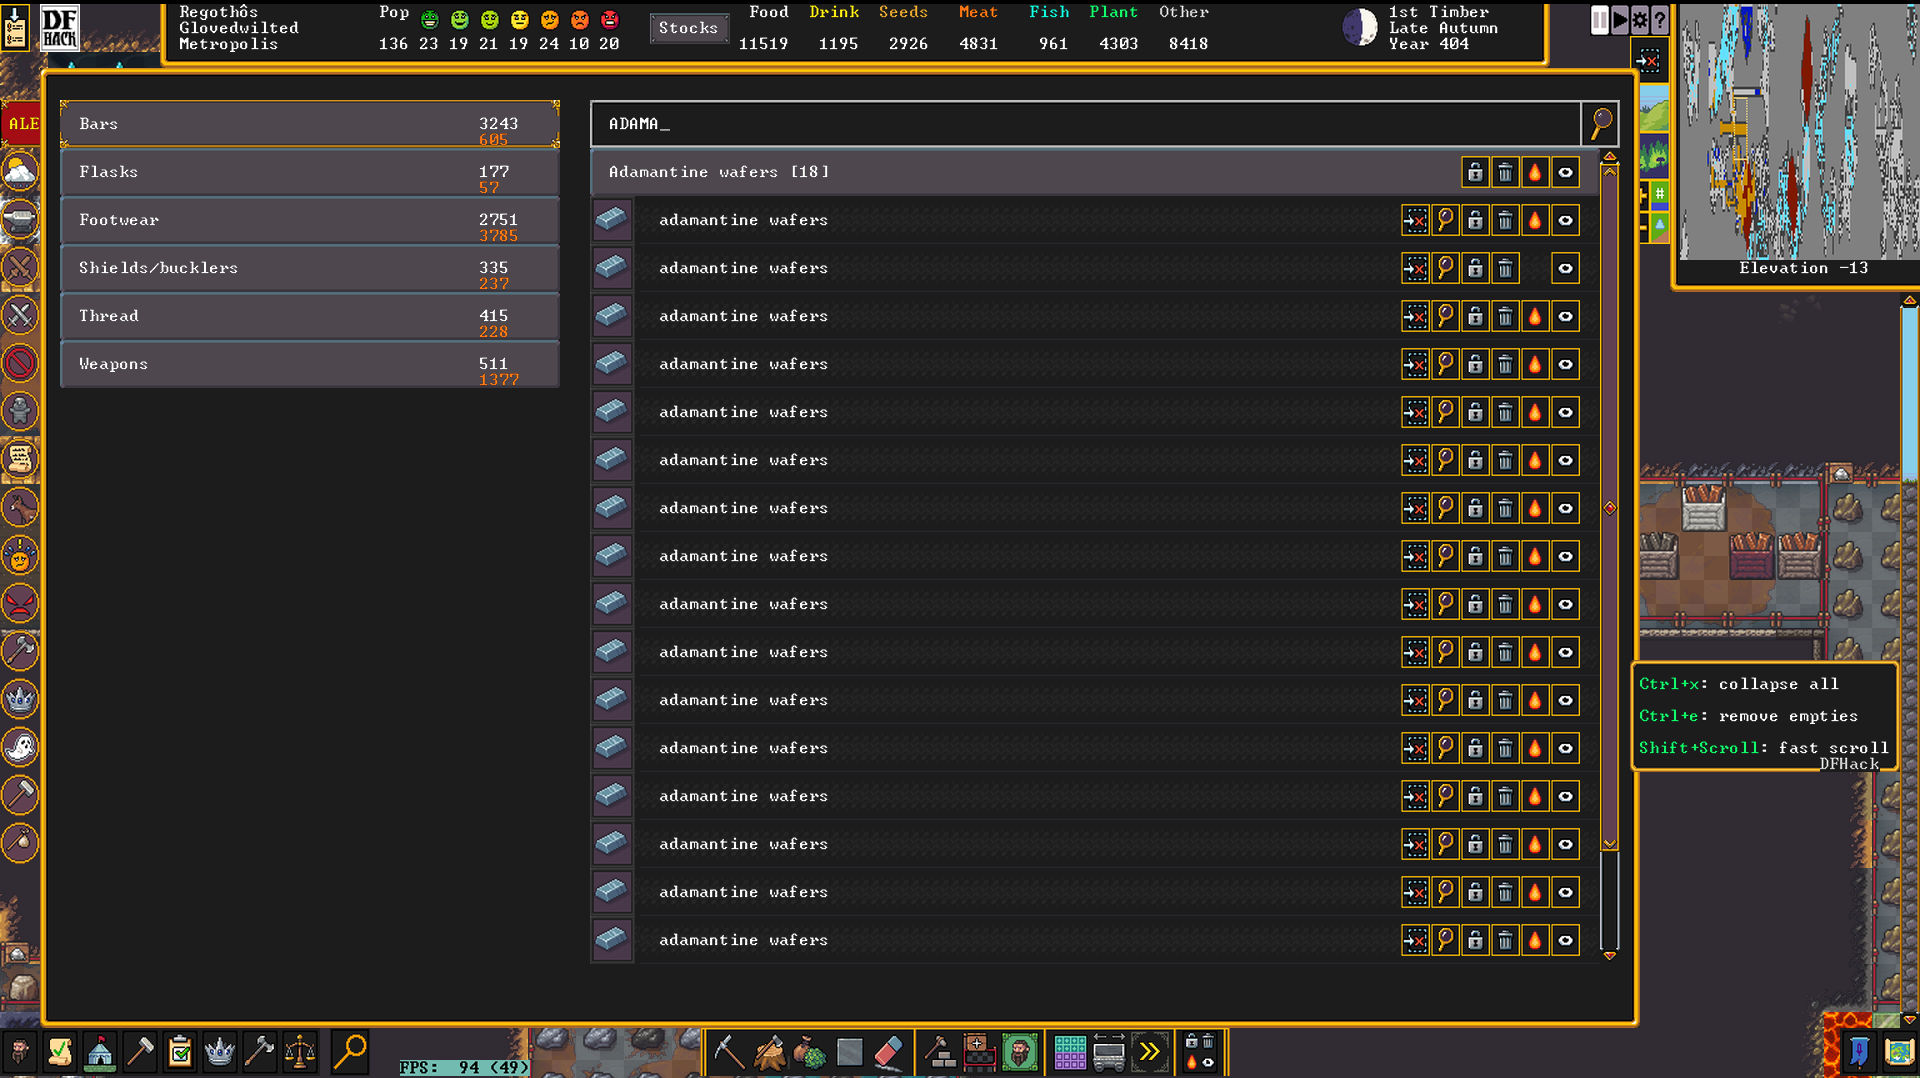Open the nobles crown icon in bottom toolbar
1922x1078 pixels.
[x=220, y=1052]
